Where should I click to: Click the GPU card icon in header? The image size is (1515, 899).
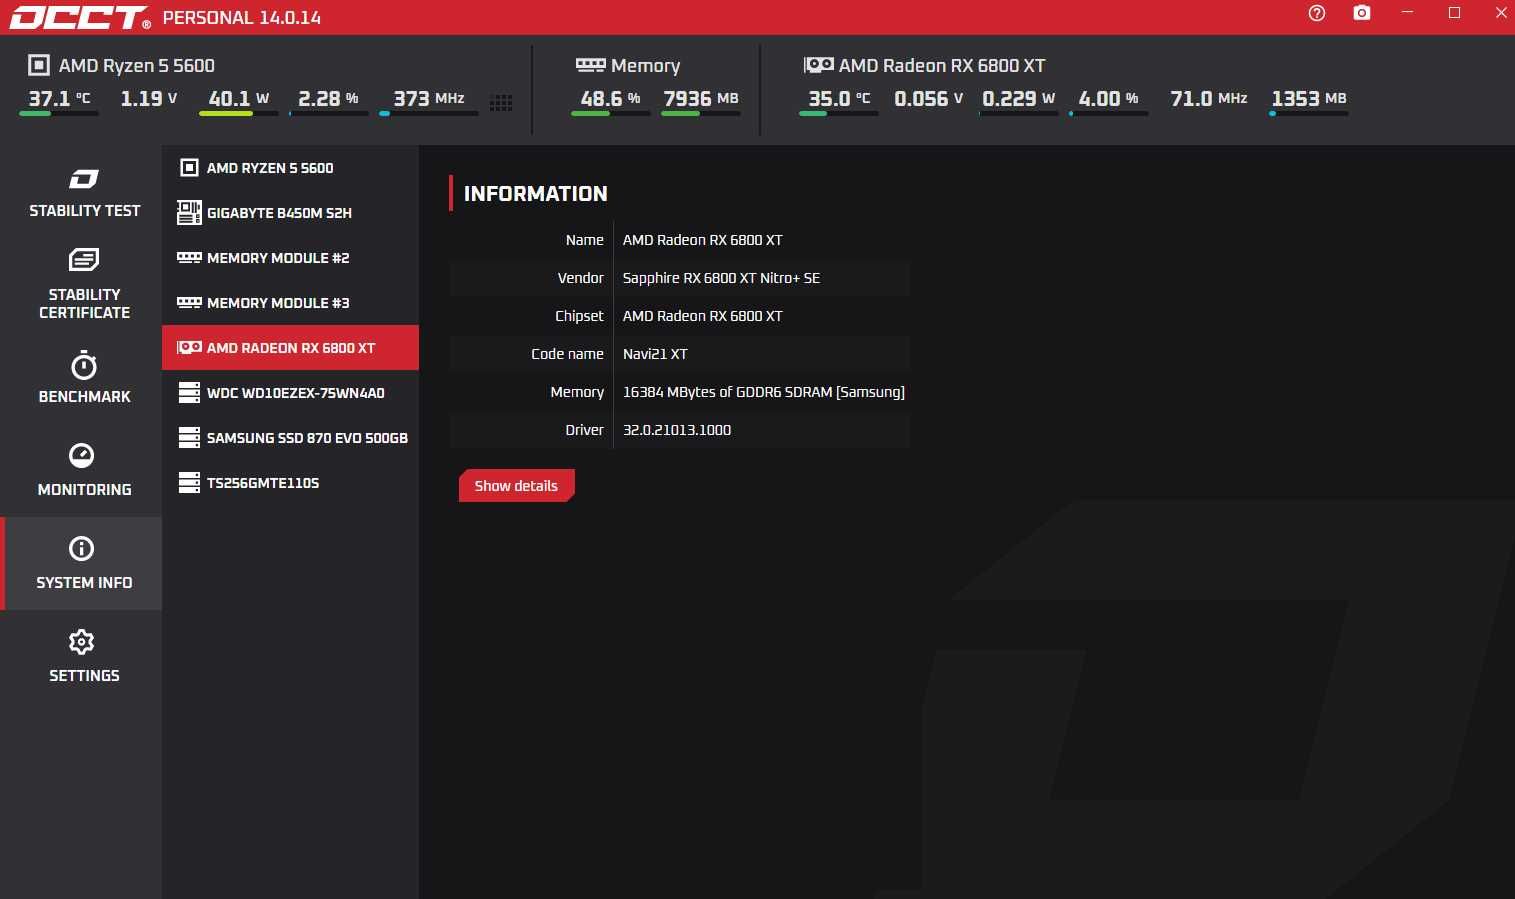818,65
